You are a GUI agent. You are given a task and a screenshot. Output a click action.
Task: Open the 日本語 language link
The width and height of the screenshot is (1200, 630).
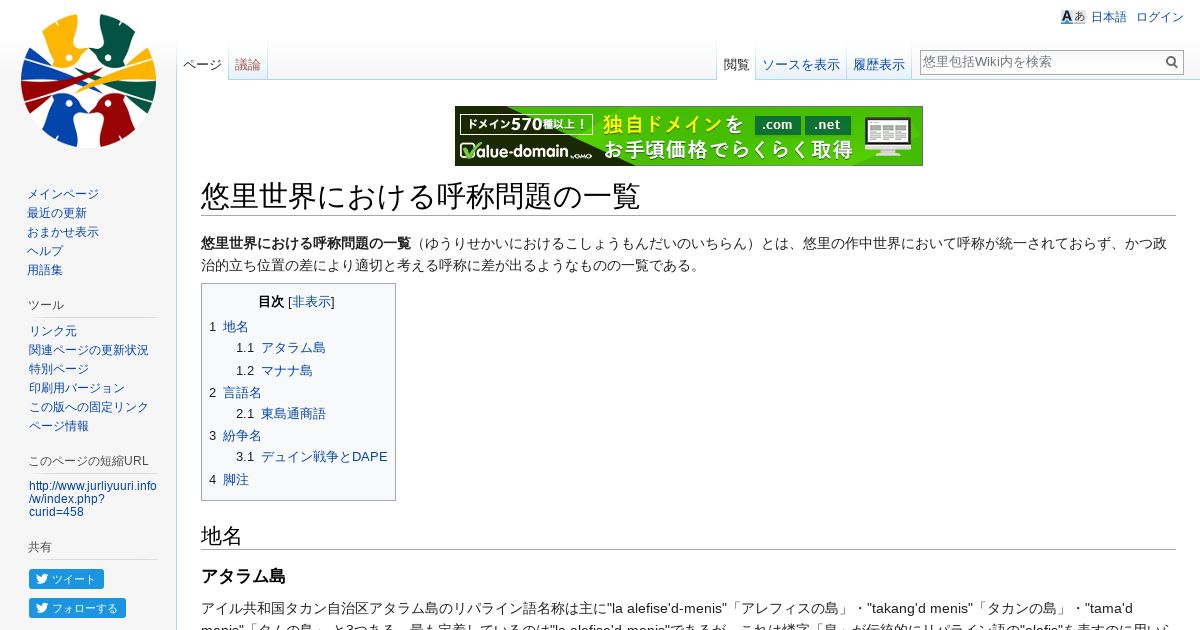click(x=1108, y=17)
